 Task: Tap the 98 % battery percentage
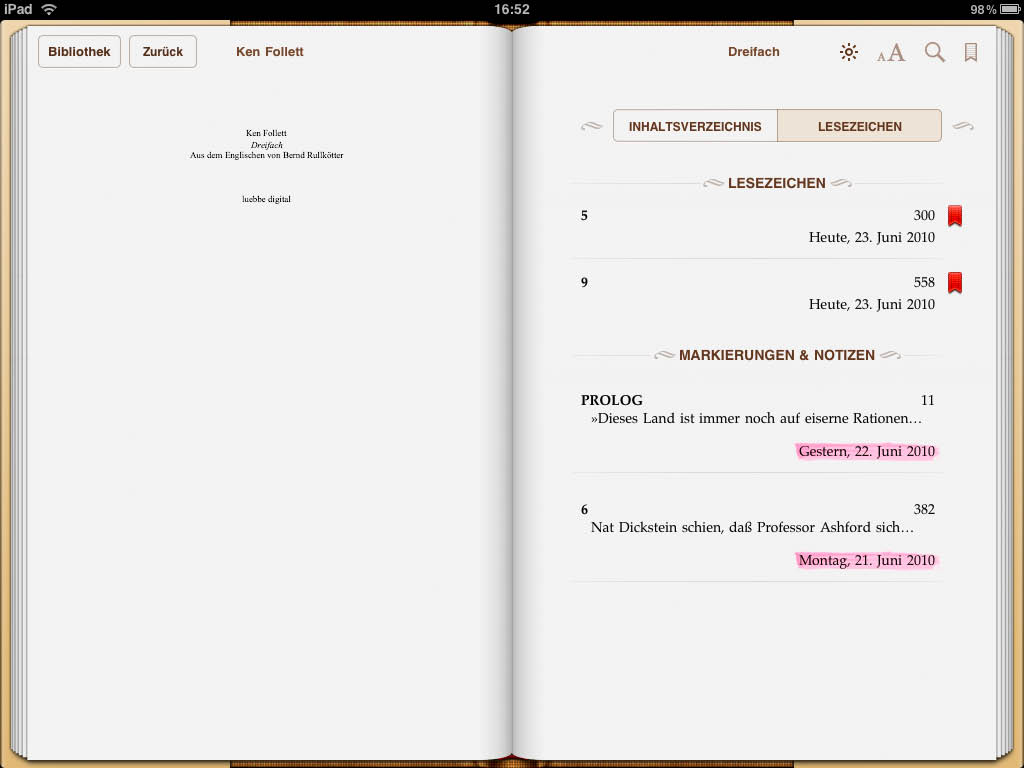983,9
